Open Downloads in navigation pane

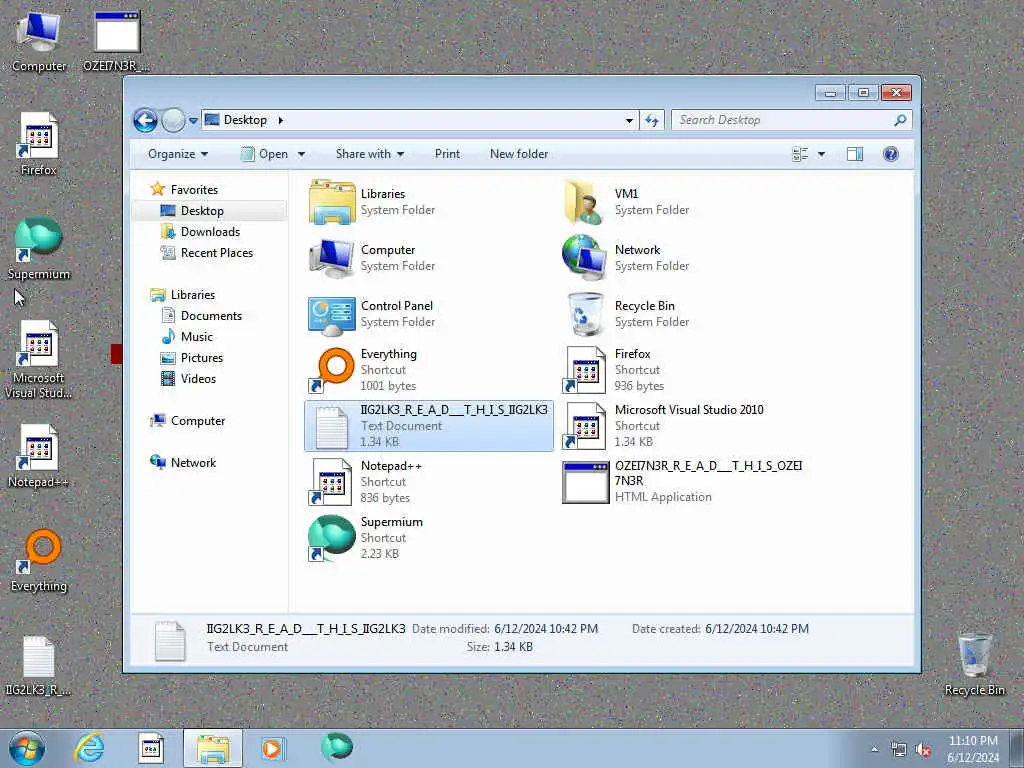coord(210,232)
